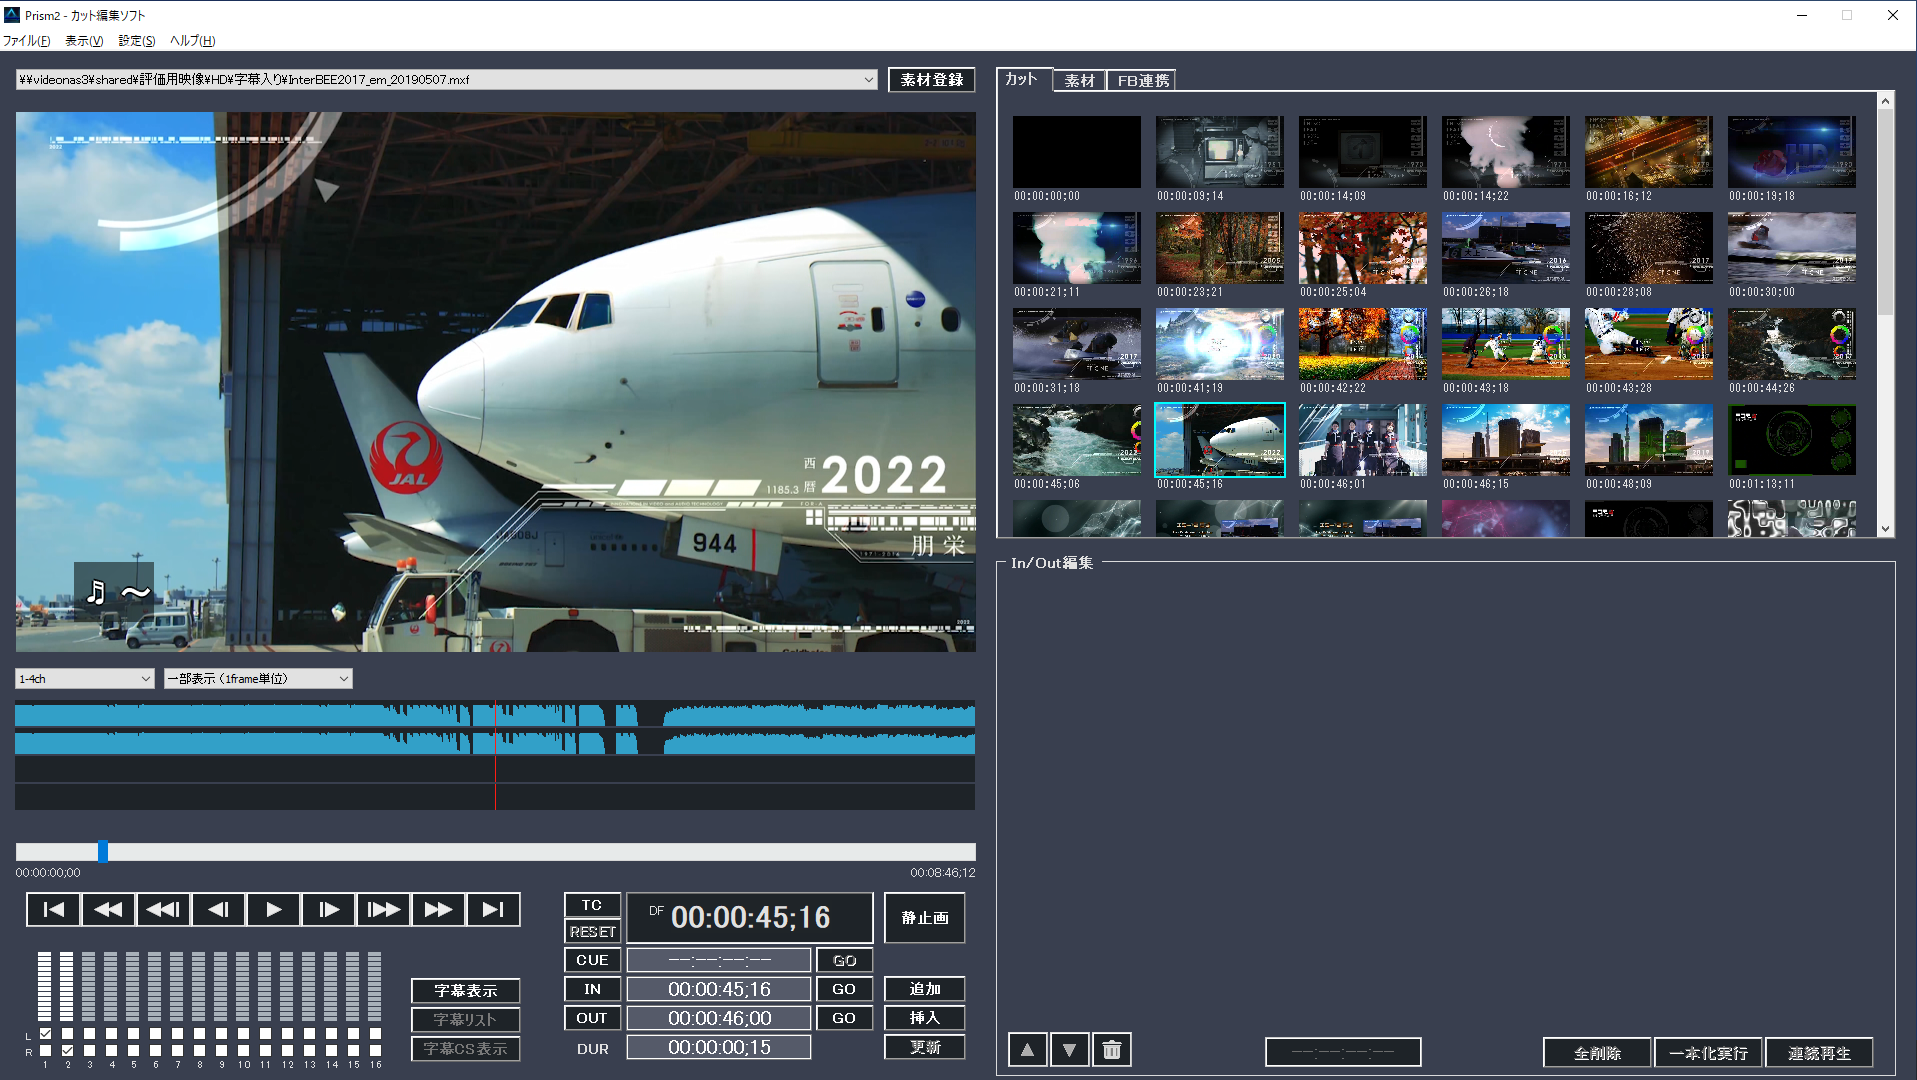Uncheck the L checkbox for channel 1

pos(45,1034)
